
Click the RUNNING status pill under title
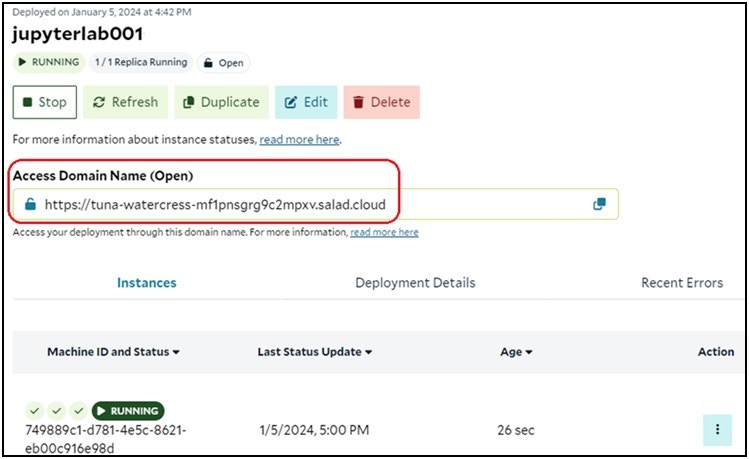49,63
